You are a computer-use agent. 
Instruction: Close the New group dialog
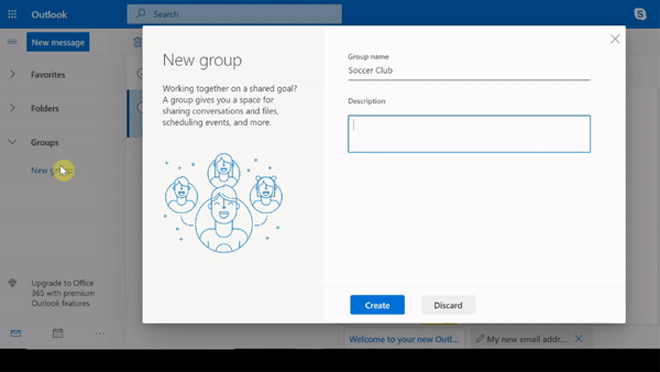[x=615, y=39]
